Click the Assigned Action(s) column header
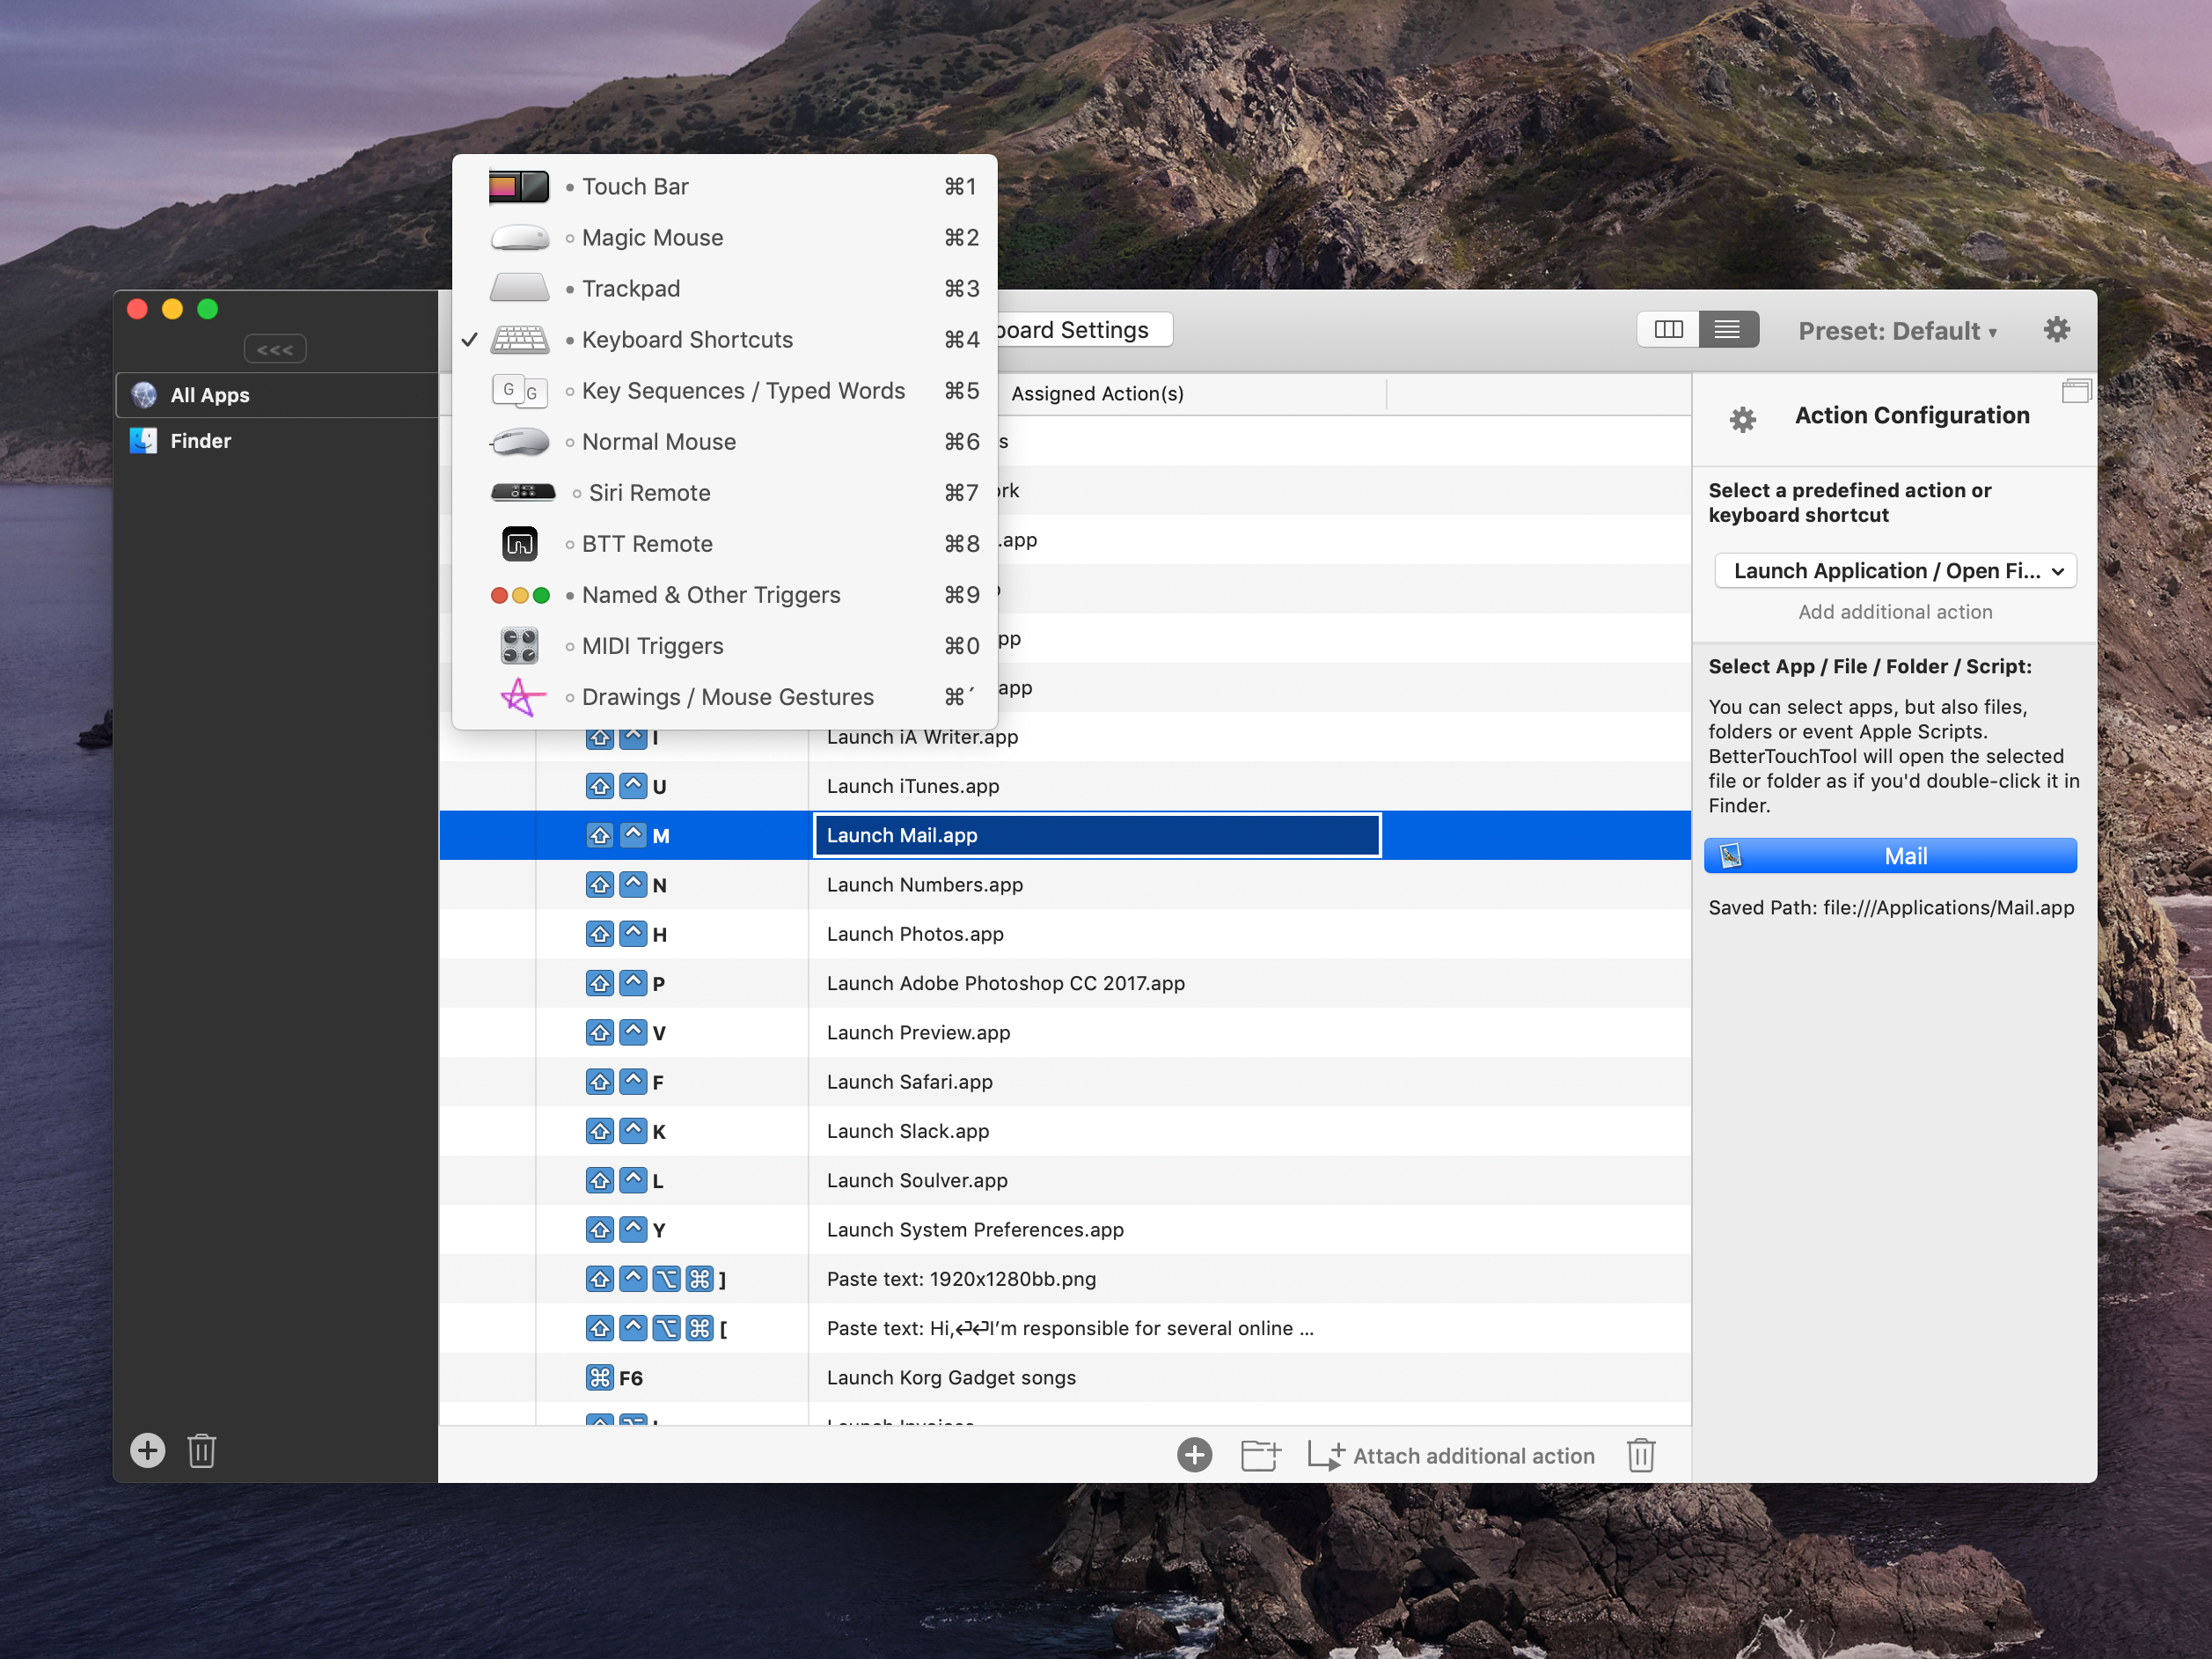This screenshot has width=2212, height=1659. (1098, 394)
